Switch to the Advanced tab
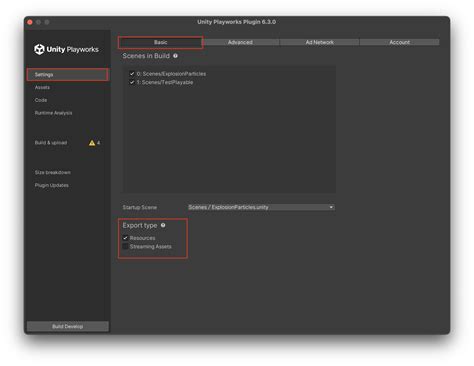The height and width of the screenshot is (366, 474). [x=240, y=42]
